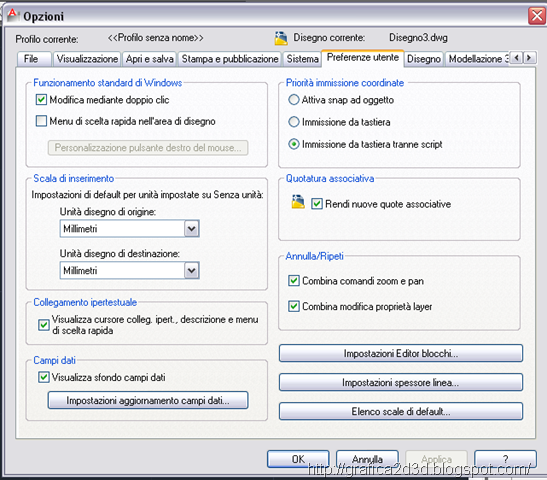Click the Campi dati group label

pyautogui.click(x=54, y=360)
